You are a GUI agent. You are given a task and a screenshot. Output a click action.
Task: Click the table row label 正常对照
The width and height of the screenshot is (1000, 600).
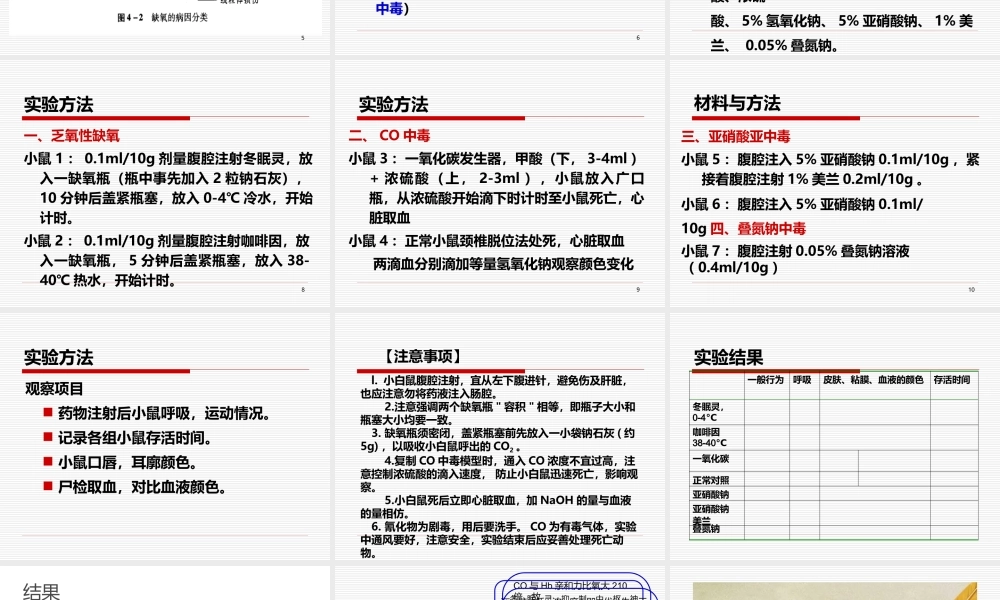coord(710,481)
